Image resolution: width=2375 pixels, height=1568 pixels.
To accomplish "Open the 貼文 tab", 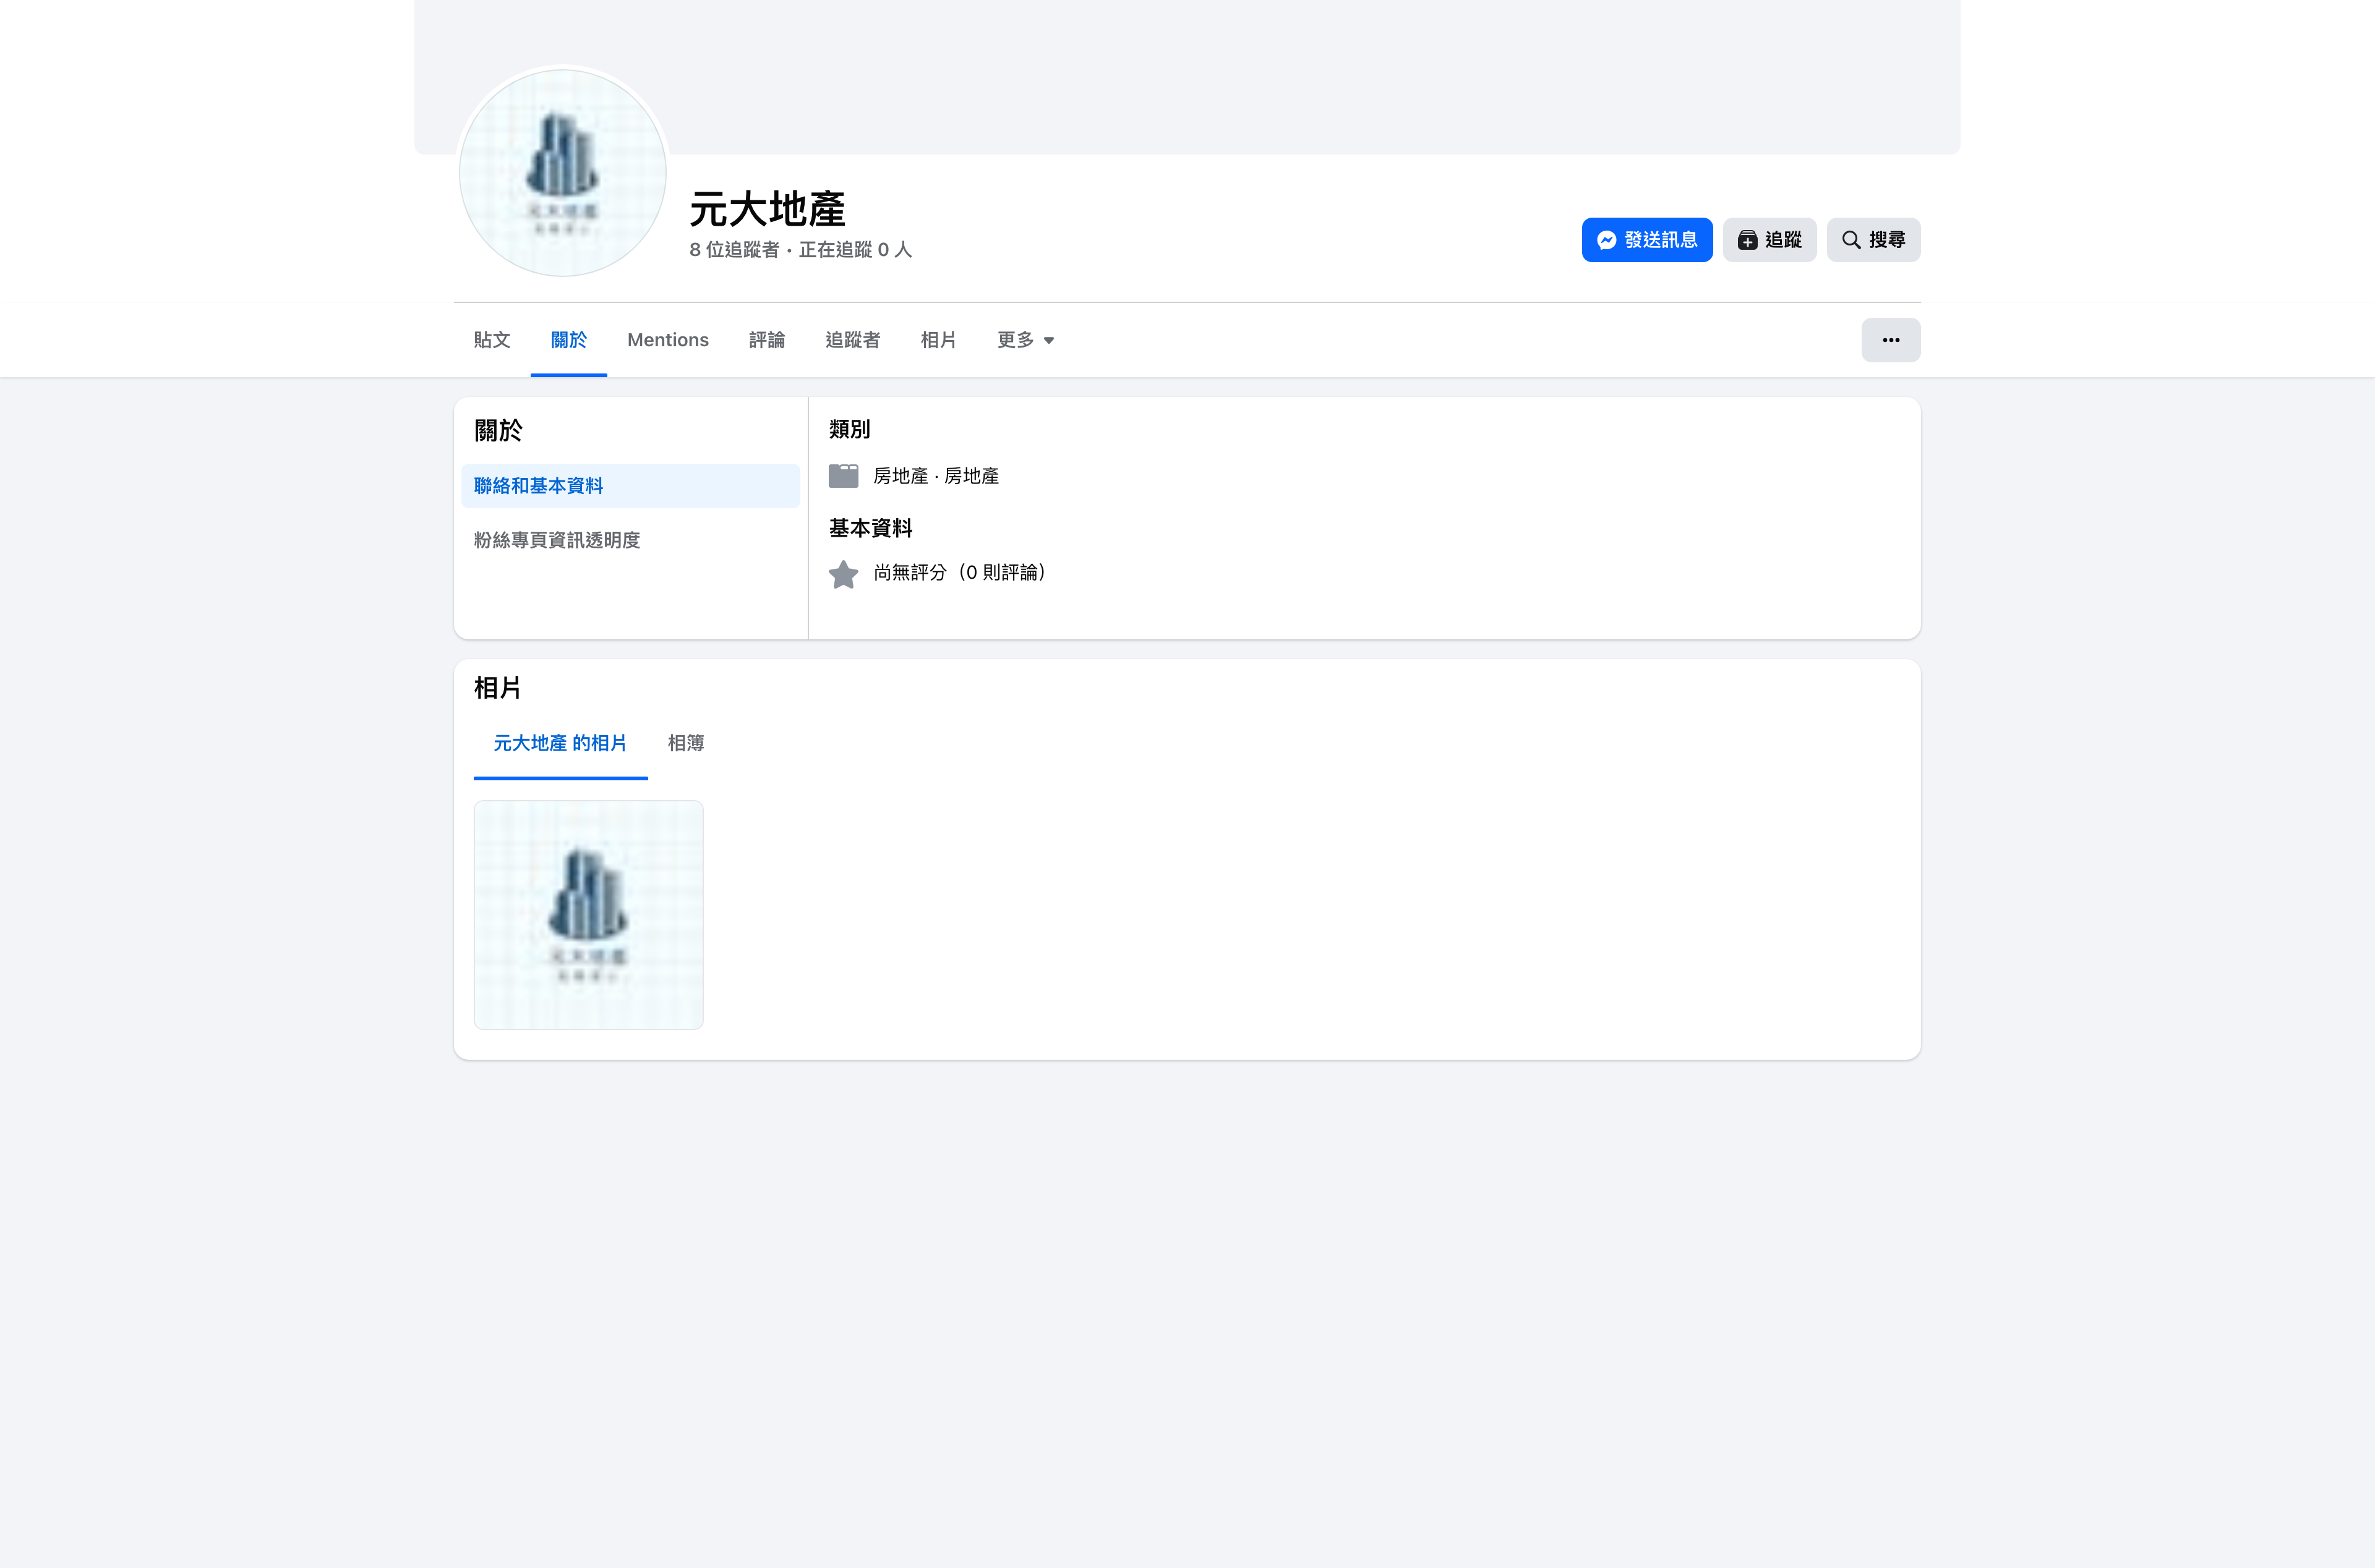I will 491,340.
